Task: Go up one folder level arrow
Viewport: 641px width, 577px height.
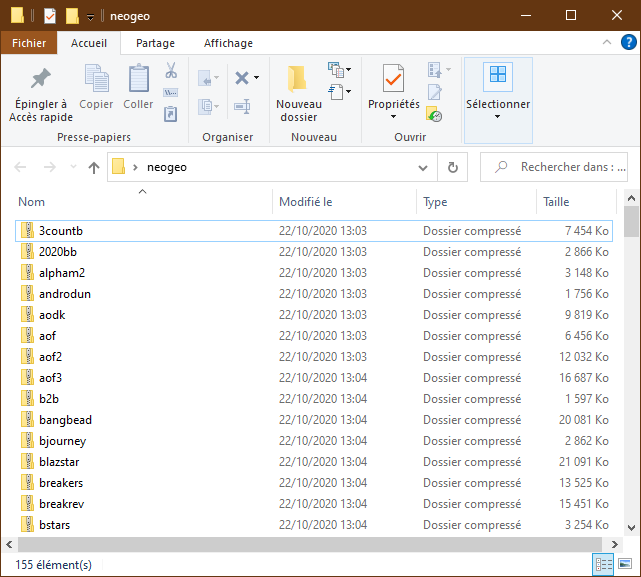Action: pyautogui.click(x=94, y=167)
